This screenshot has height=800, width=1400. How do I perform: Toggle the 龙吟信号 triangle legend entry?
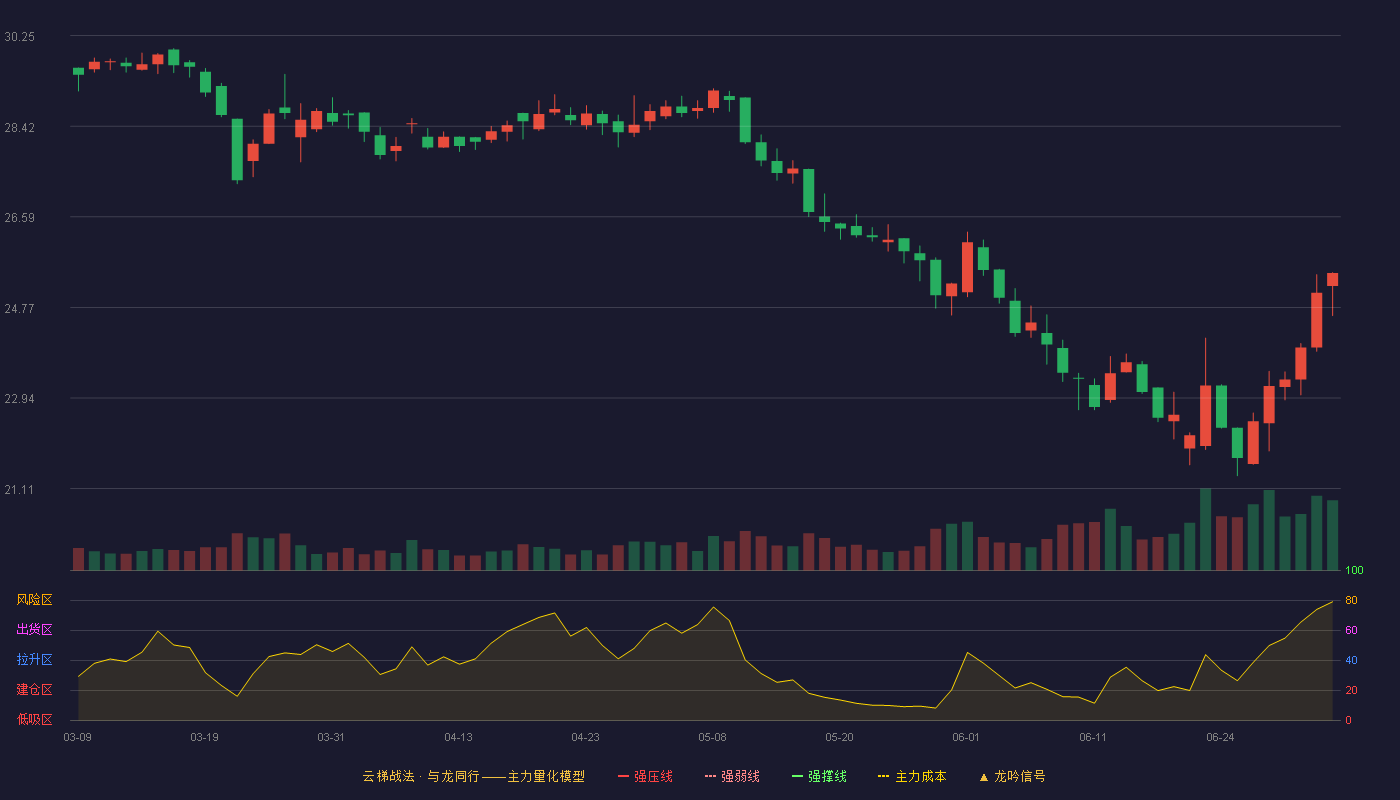point(1012,776)
